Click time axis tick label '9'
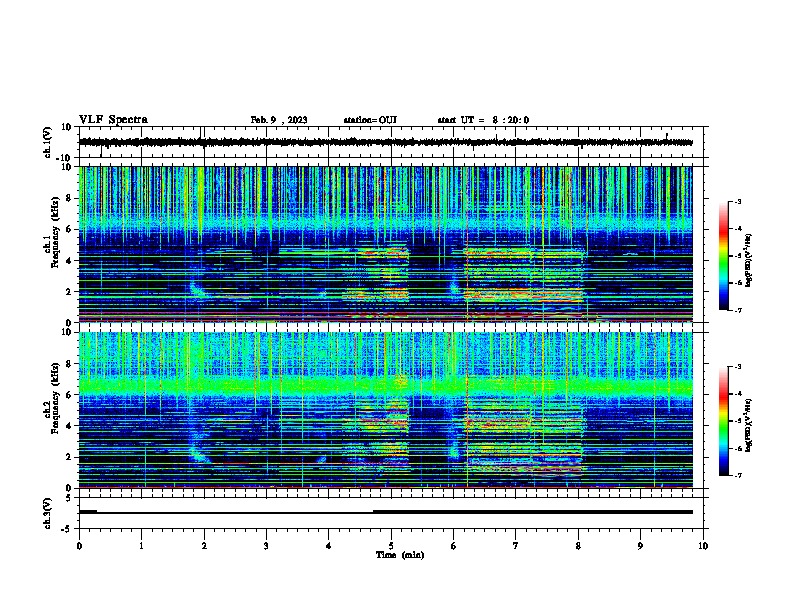The image size is (792, 612). coord(640,546)
